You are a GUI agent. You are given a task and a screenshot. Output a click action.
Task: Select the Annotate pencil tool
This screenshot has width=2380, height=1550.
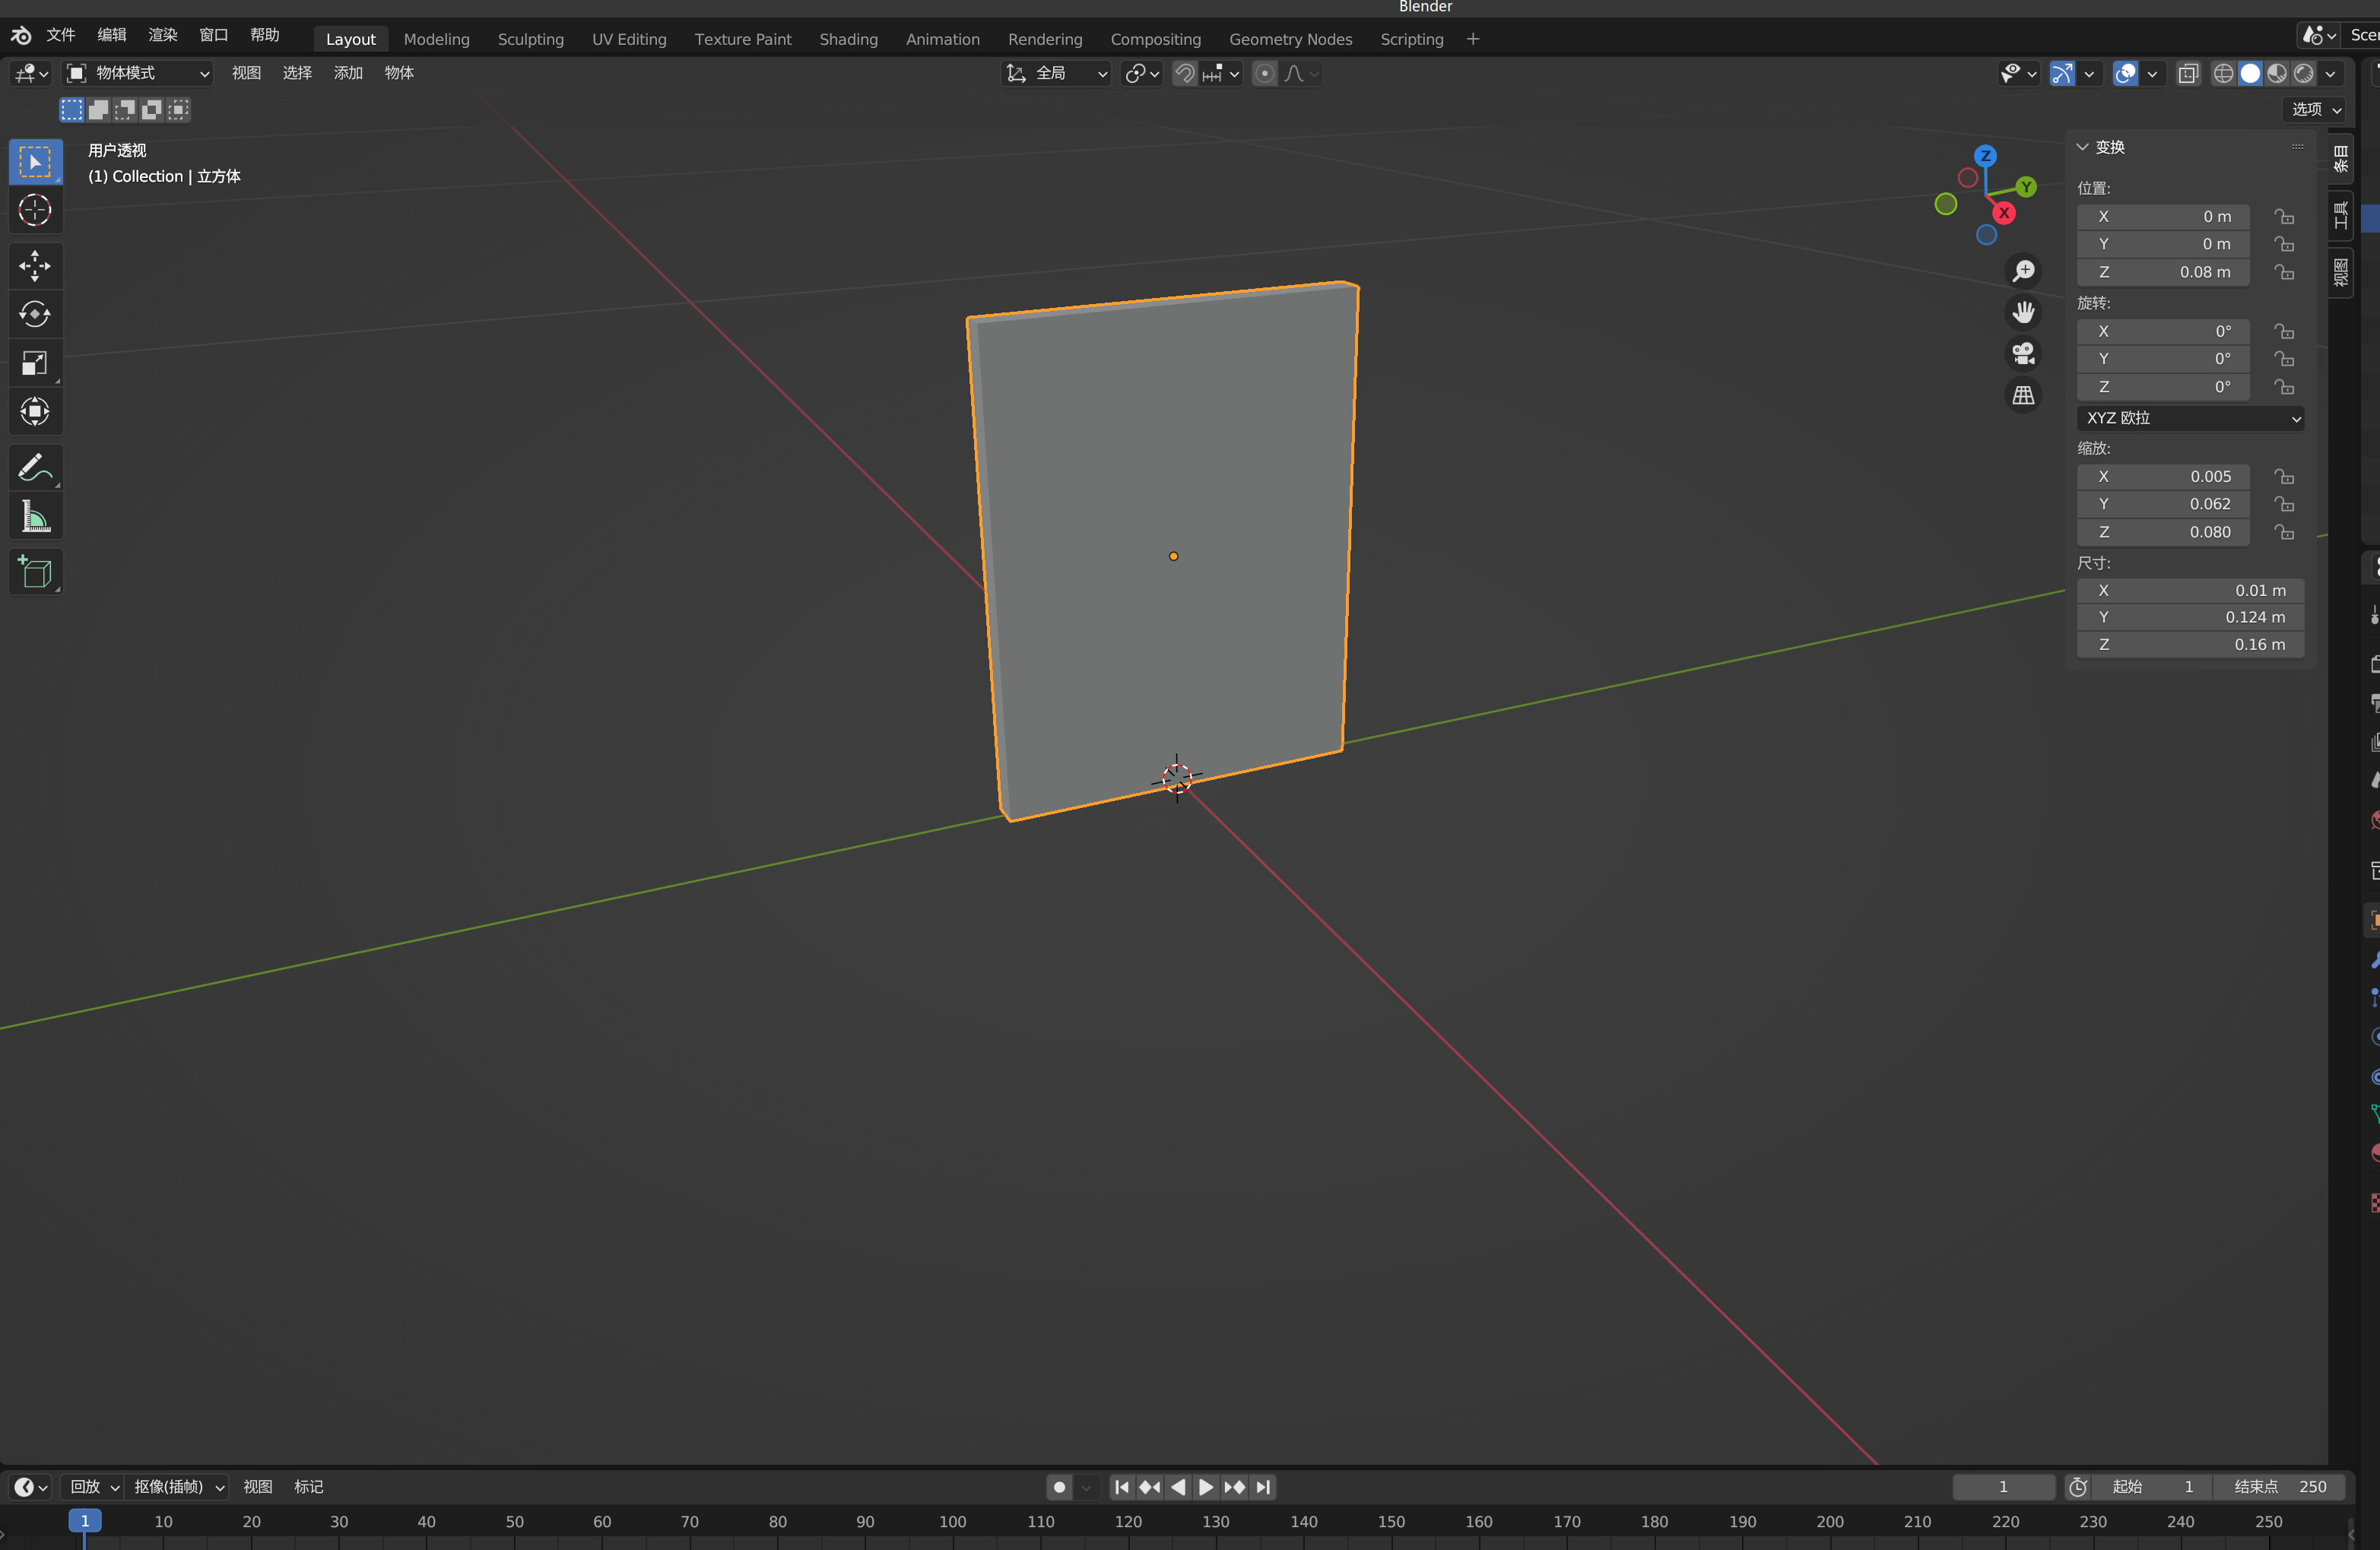35,467
